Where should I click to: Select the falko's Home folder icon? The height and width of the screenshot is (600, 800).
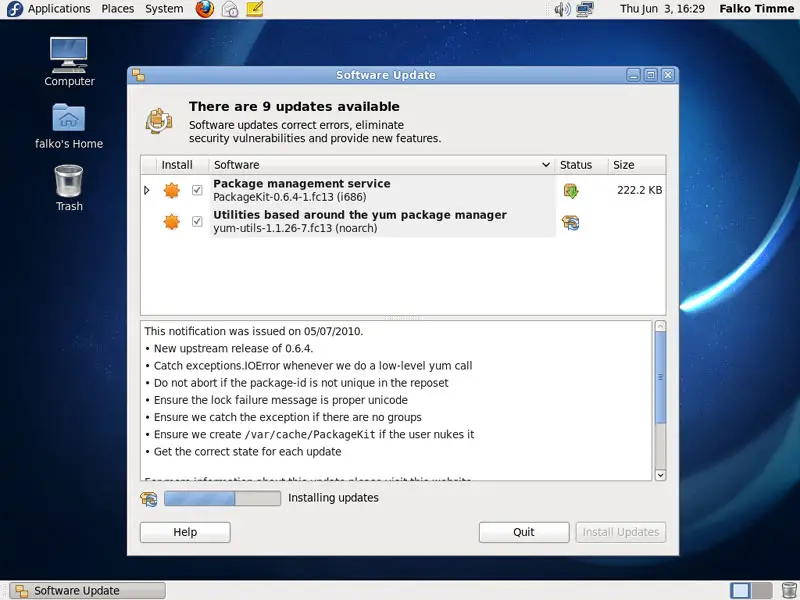[x=69, y=126]
